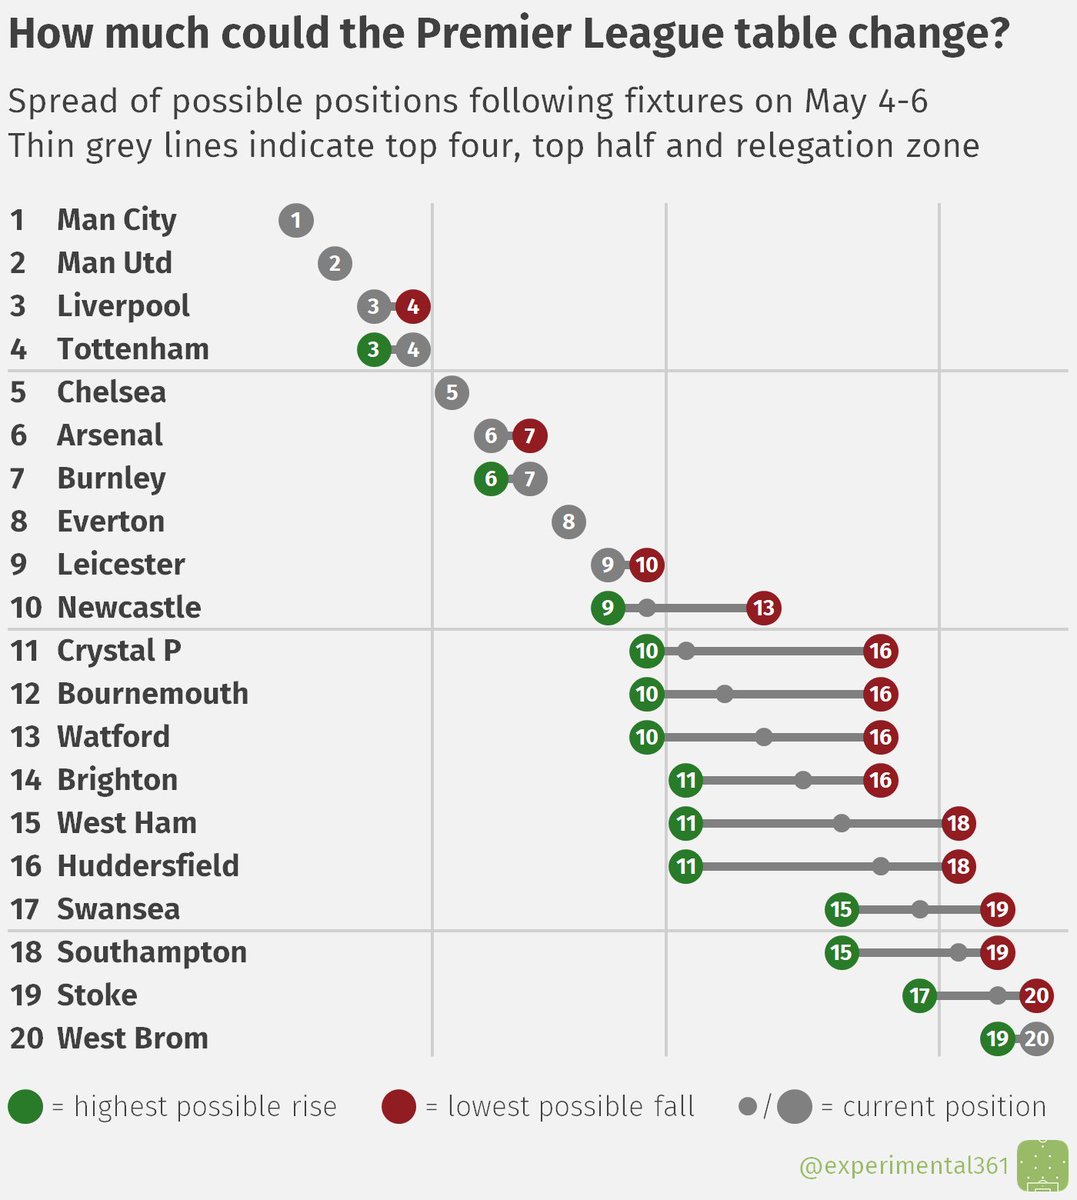Select Man City's grey position 1 marker
This screenshot has height=1200, width=1077.
296,220
